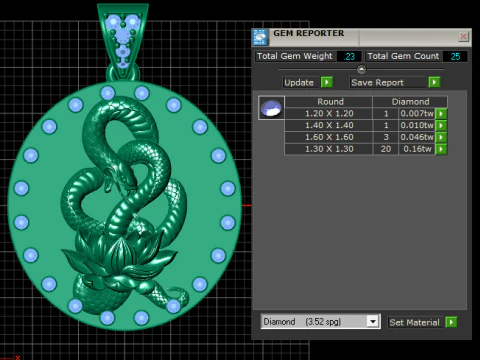Click the Total Gem Count value 25

[455, 56]
